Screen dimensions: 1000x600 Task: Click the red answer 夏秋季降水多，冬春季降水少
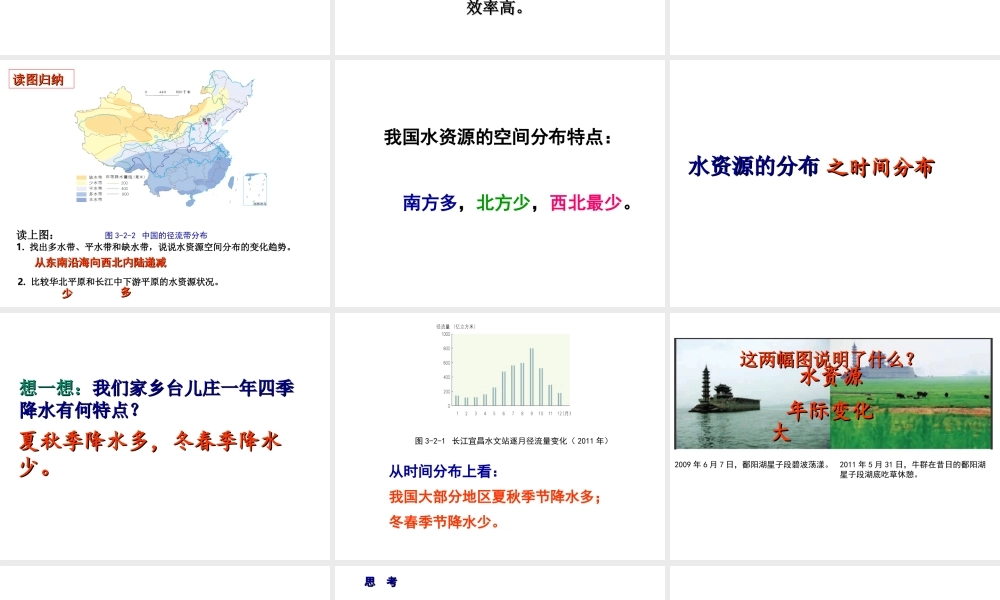pos(151,454)
